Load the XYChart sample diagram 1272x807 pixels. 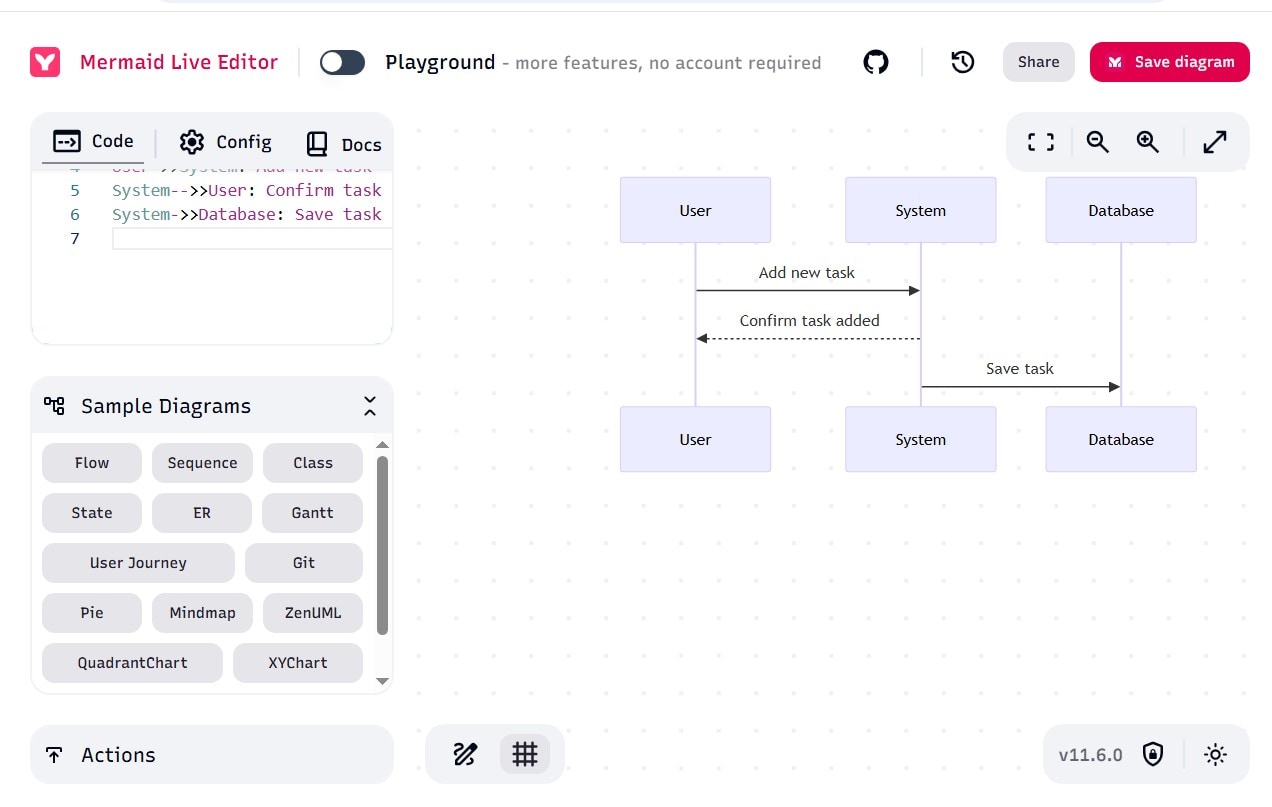click(298, 663)
